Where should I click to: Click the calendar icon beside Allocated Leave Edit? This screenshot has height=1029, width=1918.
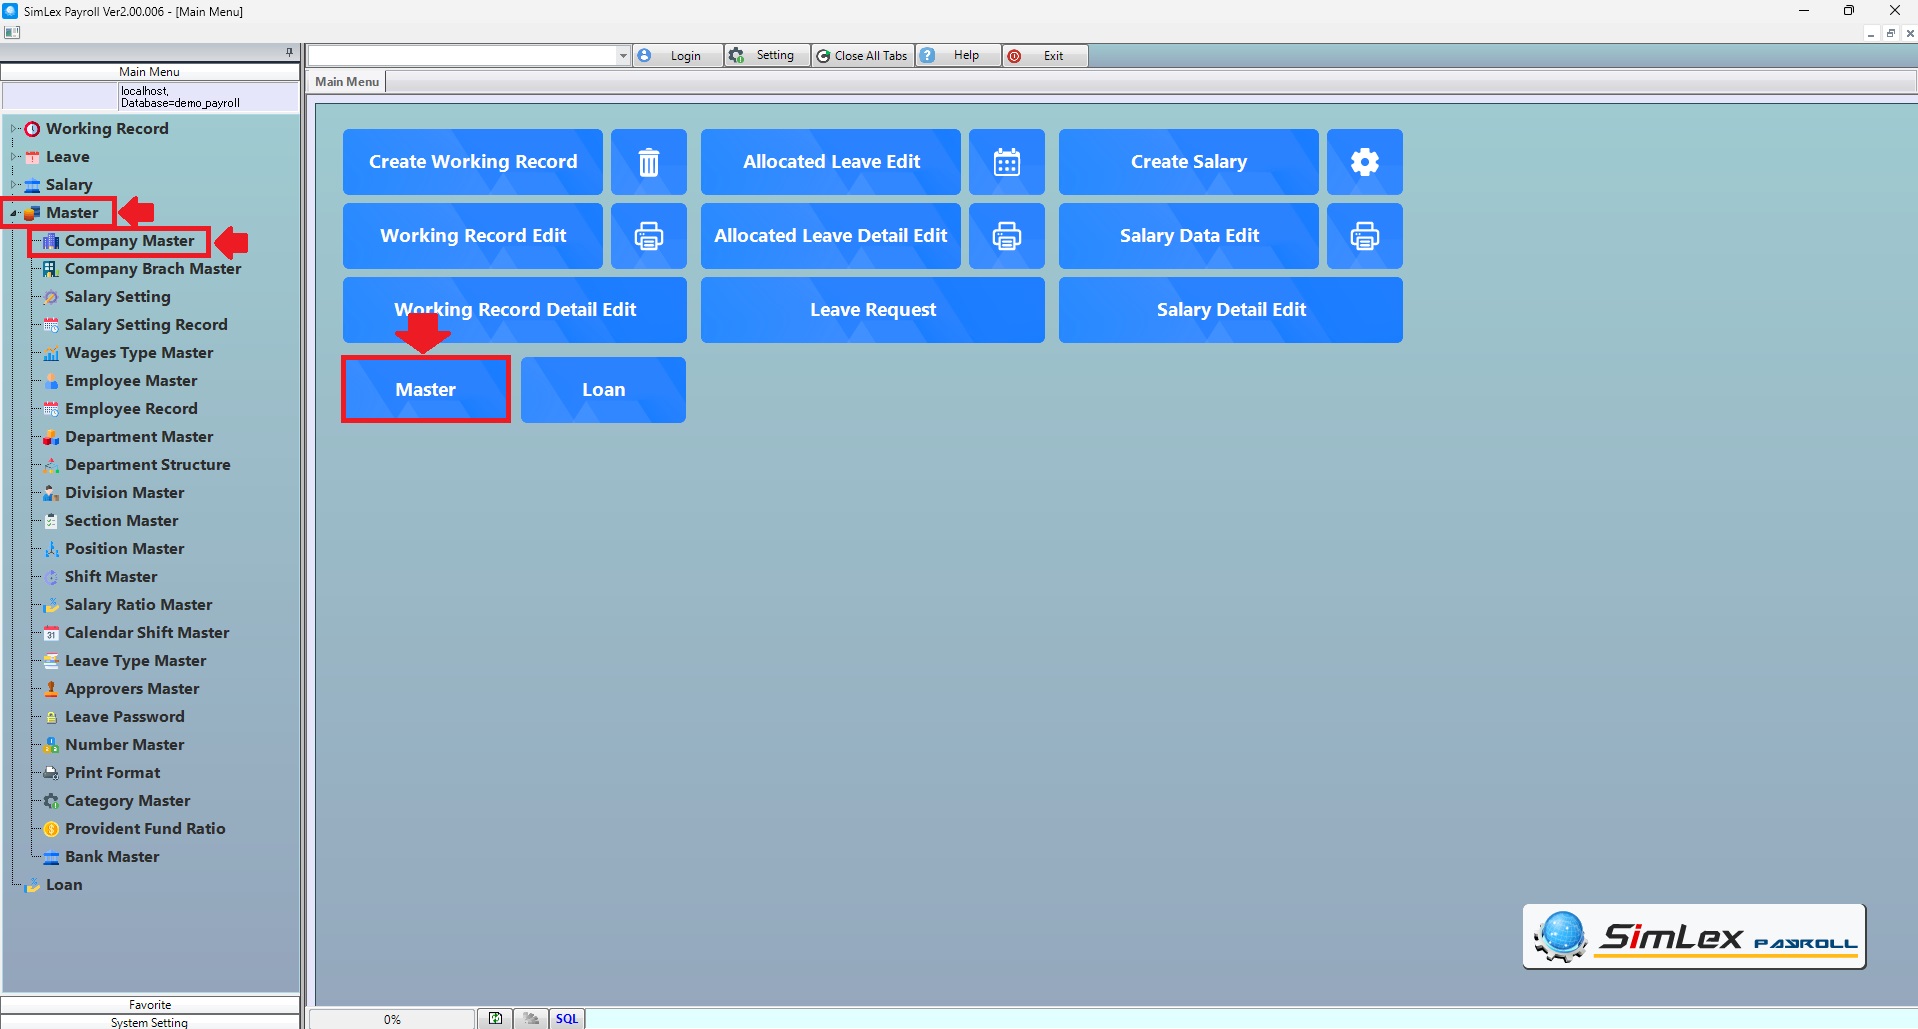[1006, 162]
